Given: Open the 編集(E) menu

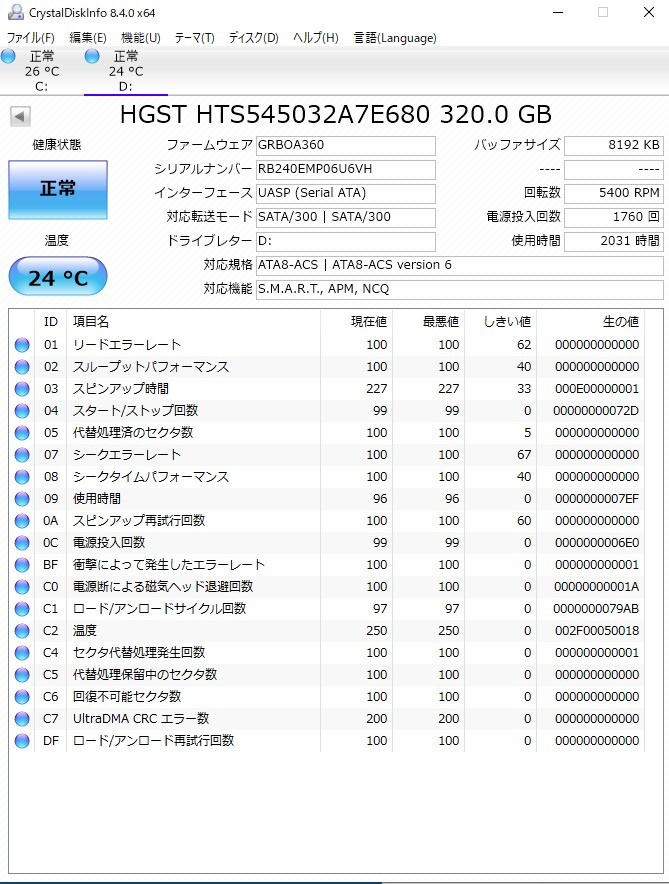Looking at the screenshot, I should click(88, 38).
